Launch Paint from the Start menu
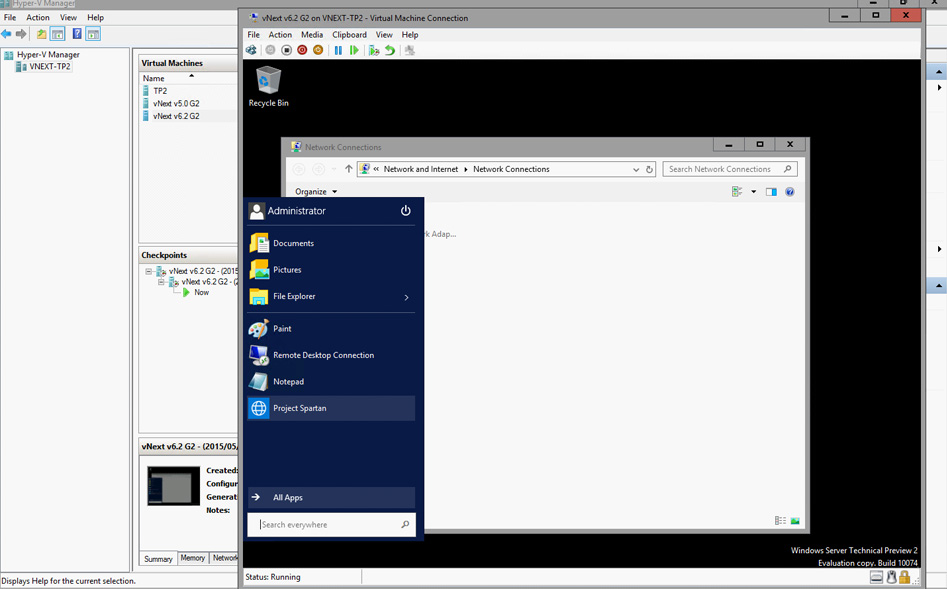 pyautogui.click(x=331, y=329)
